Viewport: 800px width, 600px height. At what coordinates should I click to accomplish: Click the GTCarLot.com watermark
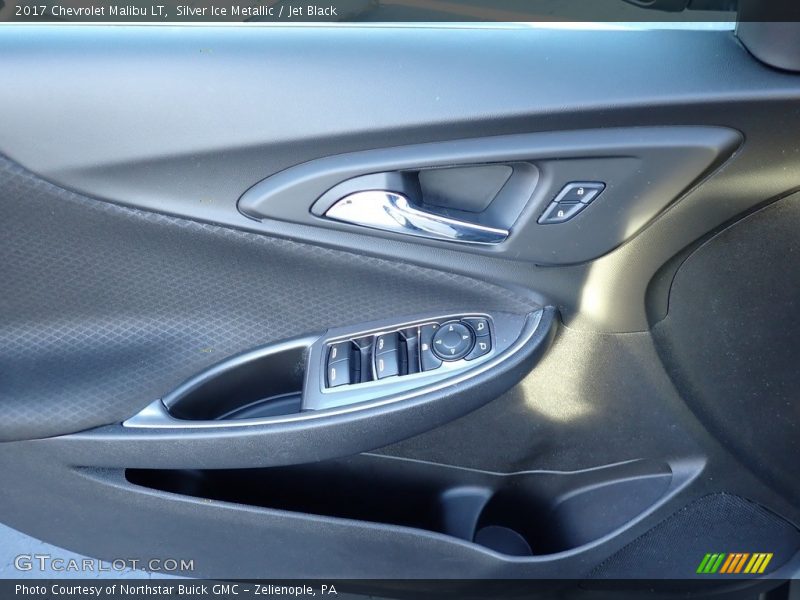104,563
